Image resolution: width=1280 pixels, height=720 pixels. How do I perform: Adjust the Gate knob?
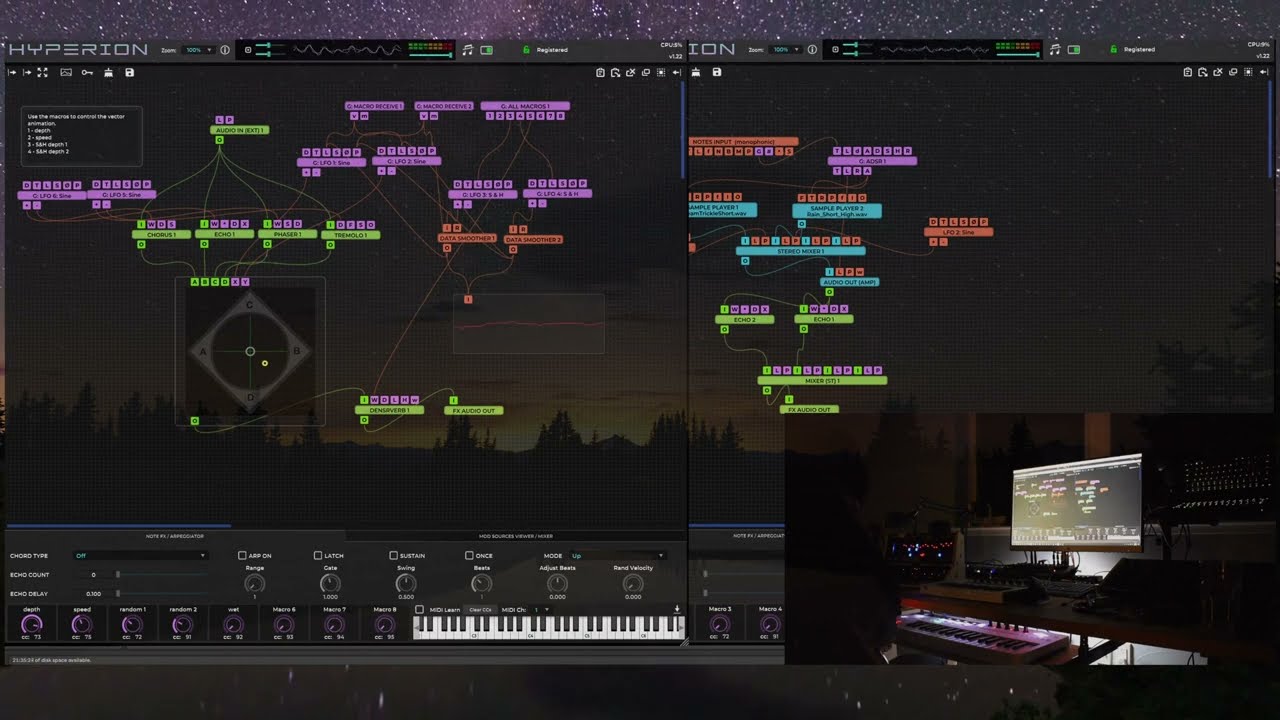click(x=330, y=583)
